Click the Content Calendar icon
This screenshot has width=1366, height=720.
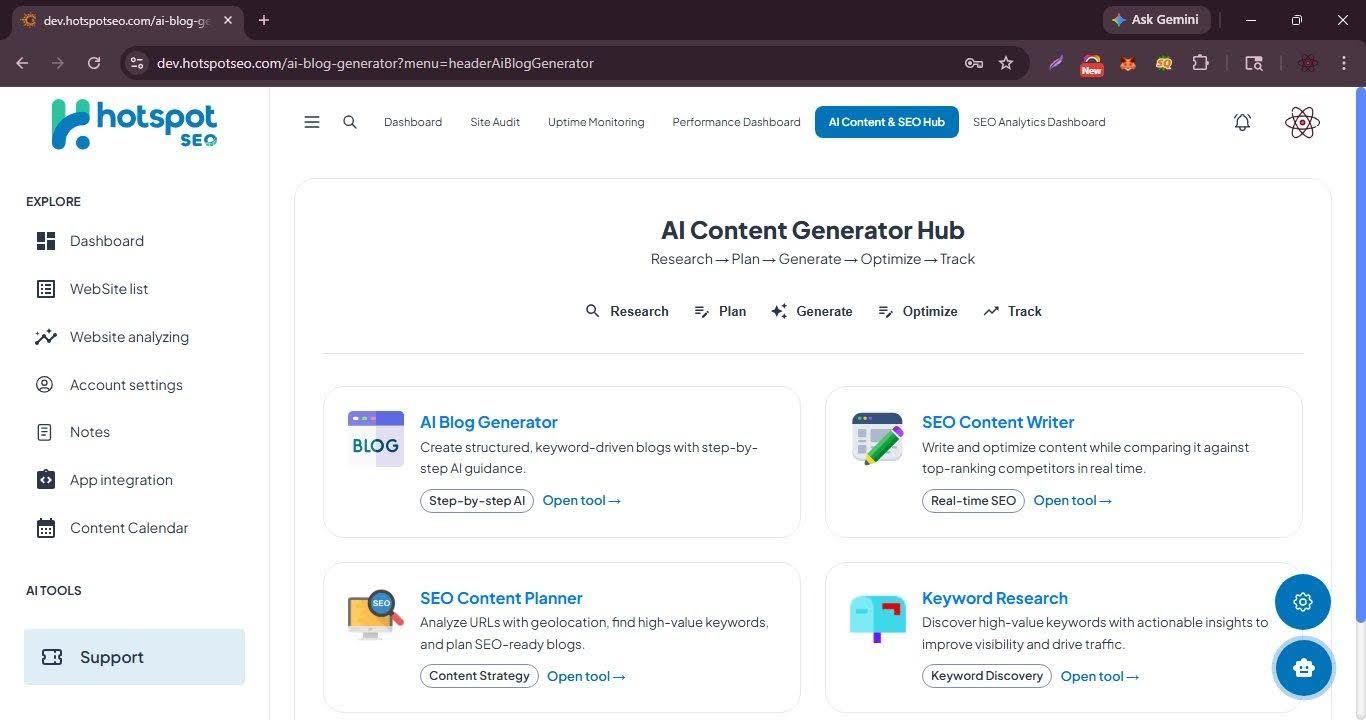click(x=46, y=528)
